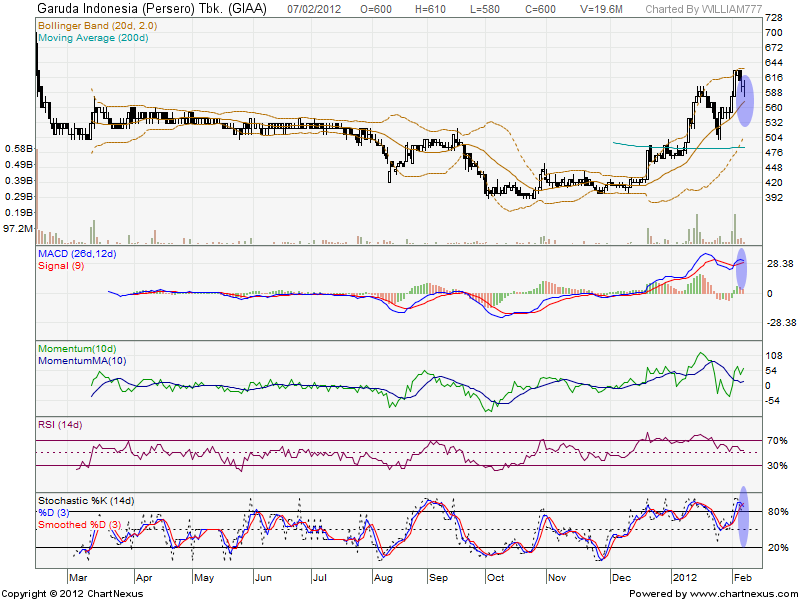This screenshot has height=600, width=800.
Task: Click the 476 price axis label
Action: point(773,153)
